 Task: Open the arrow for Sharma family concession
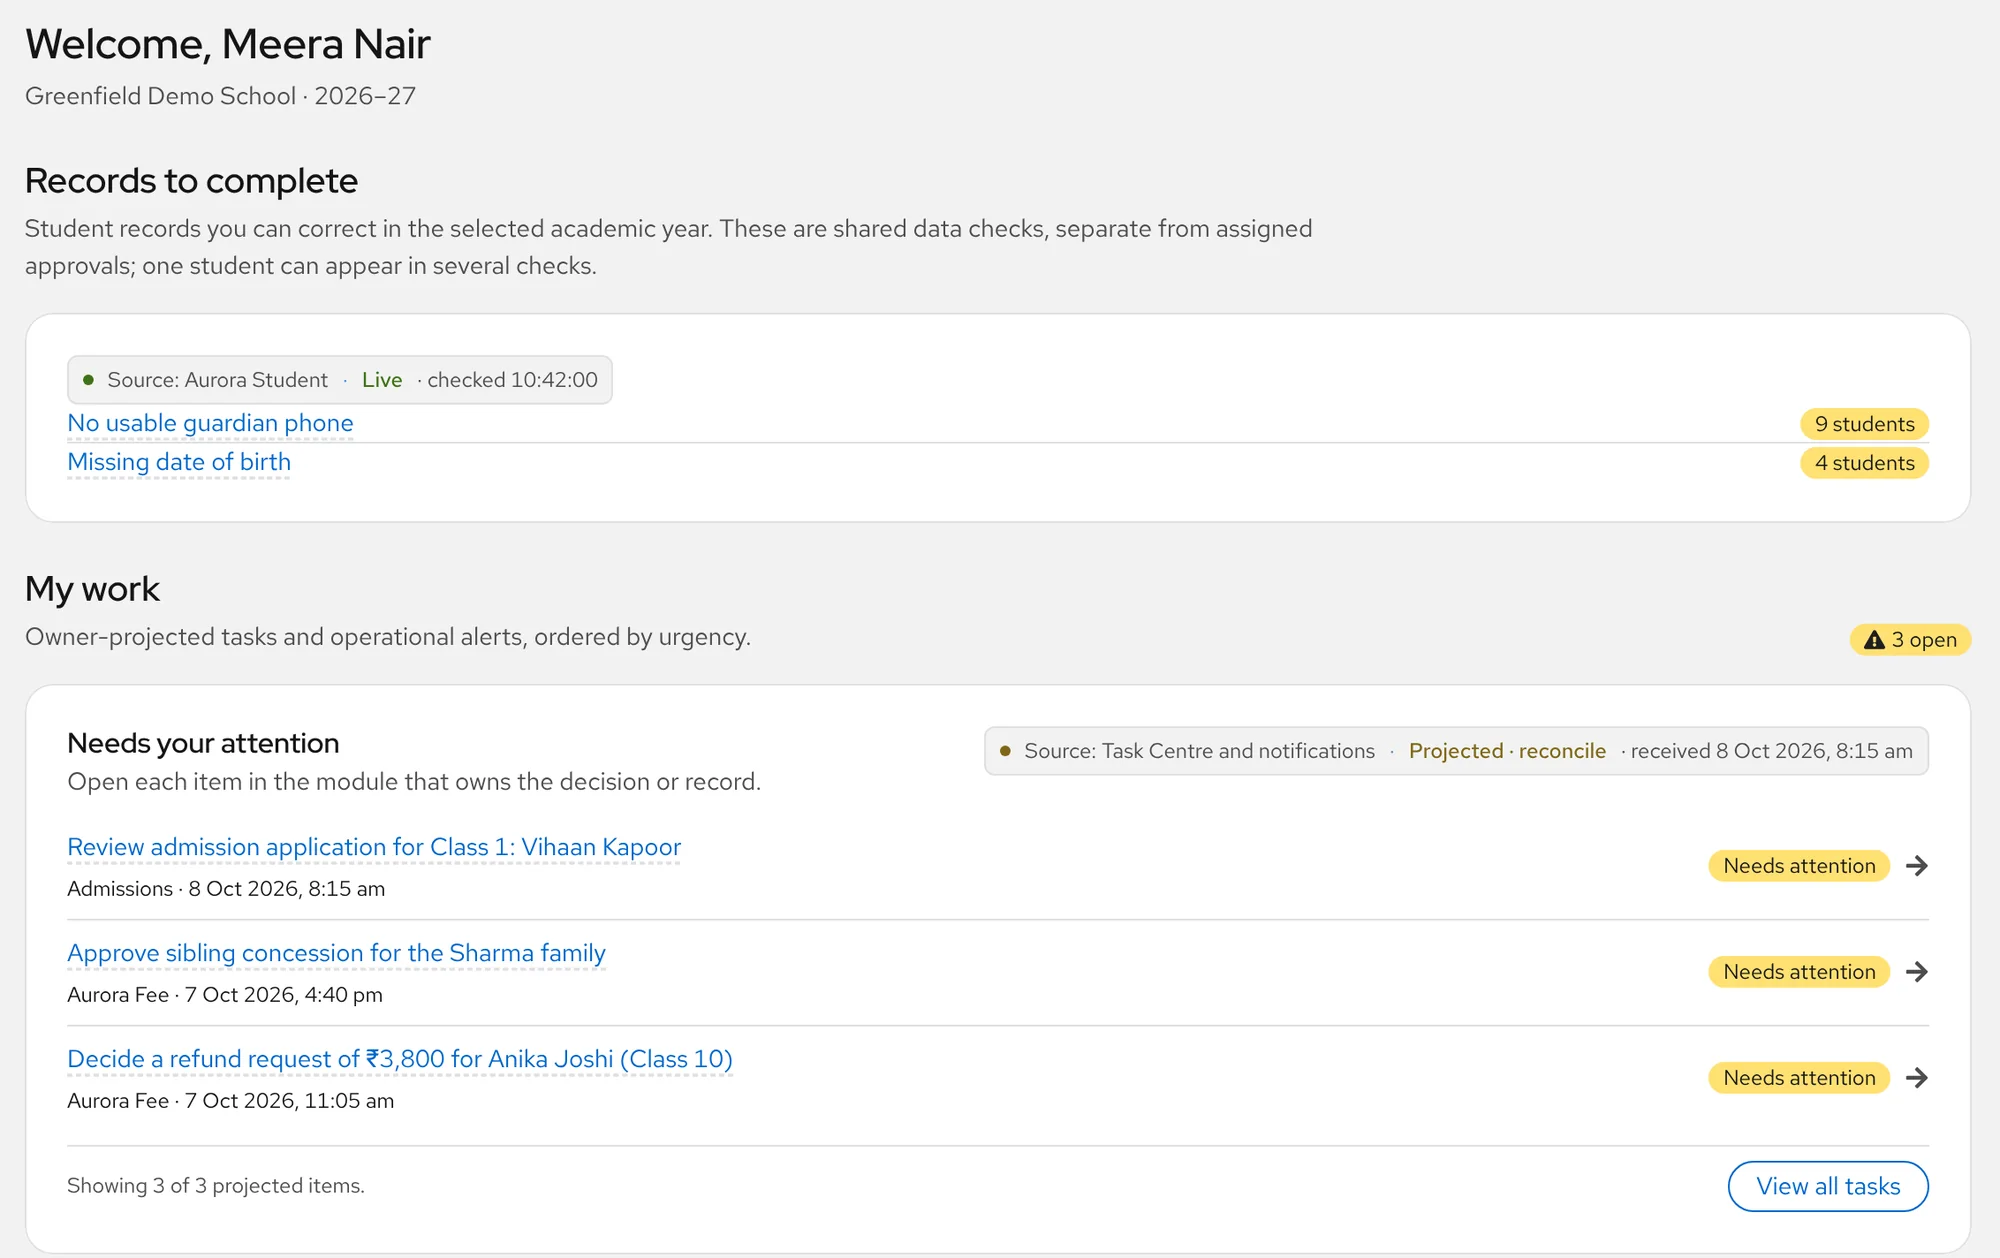[x=1916, y=972]
